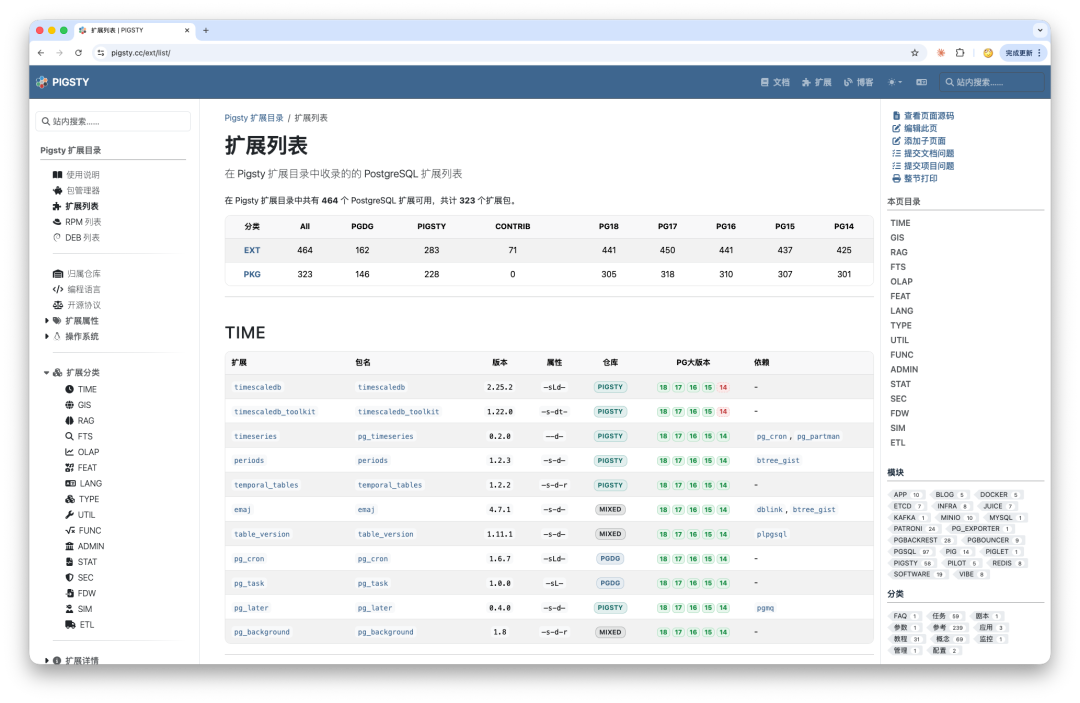Click the truck icon beside ETL
This screenshot has height=703, width=1080.
click(x=70, y=625)
